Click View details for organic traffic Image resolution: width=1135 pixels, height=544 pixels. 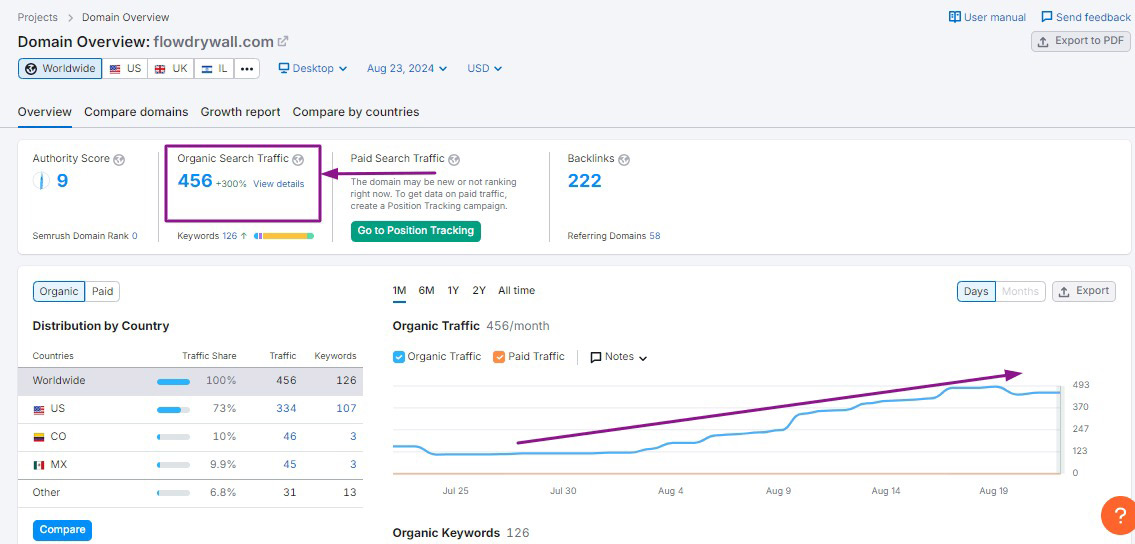click(279, 184)
